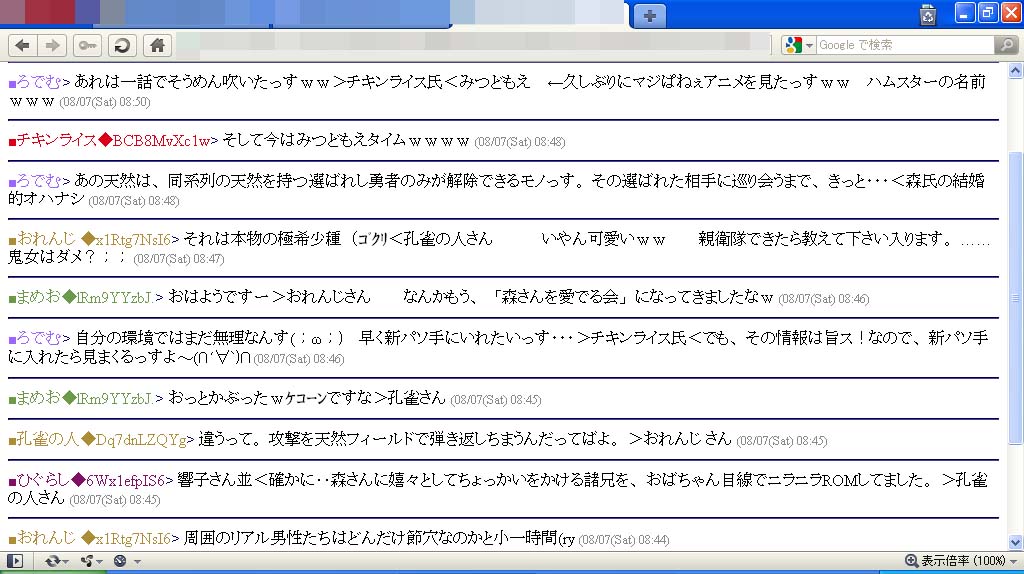Reload the current page
This screenshot has width=1024, height=574.
coord(122,45)
